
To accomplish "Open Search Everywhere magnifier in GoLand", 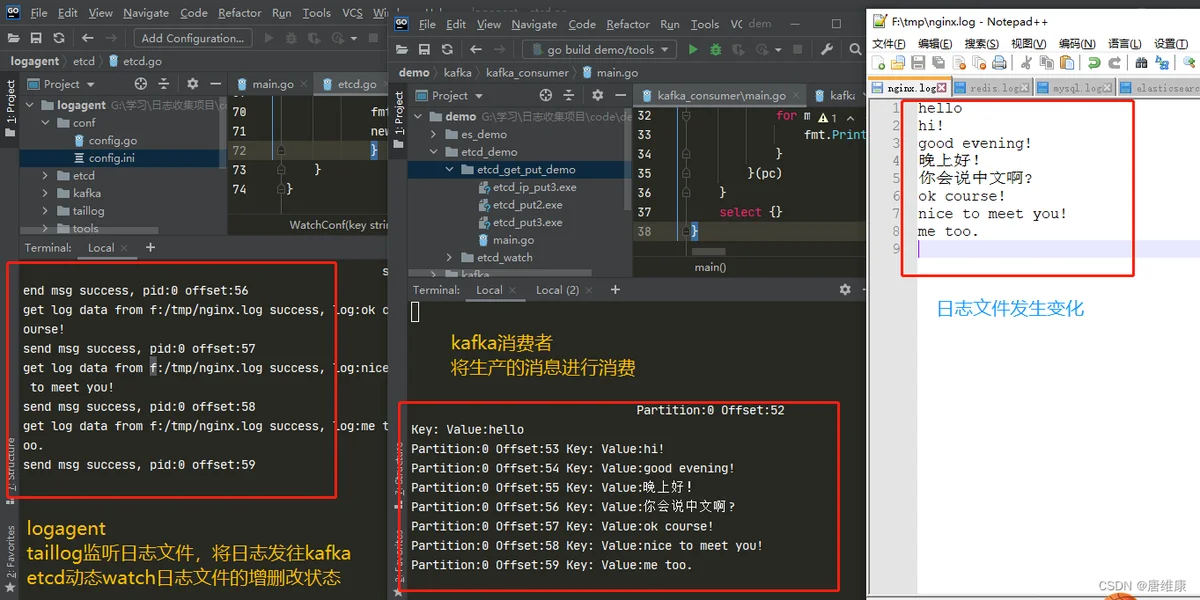I will [x=855, y=48].
